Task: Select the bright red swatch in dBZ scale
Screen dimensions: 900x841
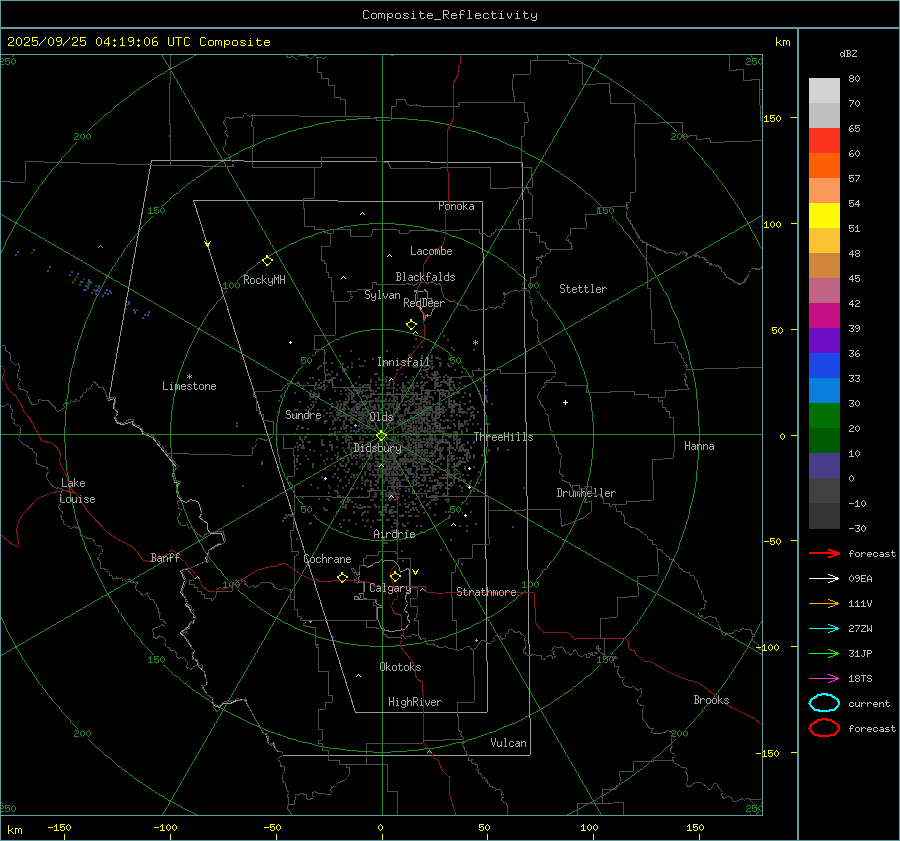Action: coord(824,140)
